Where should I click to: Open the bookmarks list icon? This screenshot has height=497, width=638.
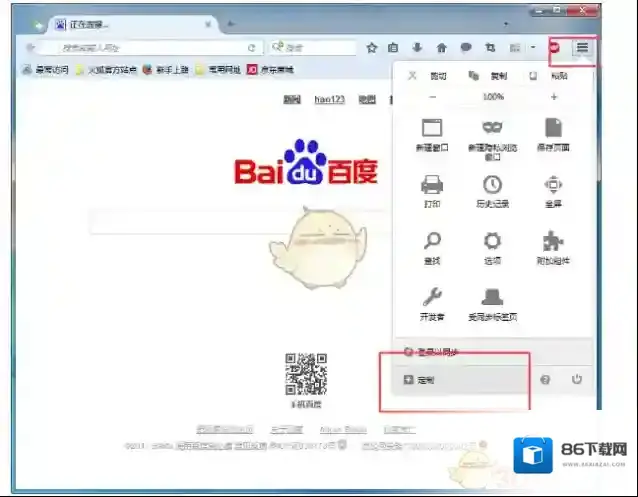tap(393, 48)
